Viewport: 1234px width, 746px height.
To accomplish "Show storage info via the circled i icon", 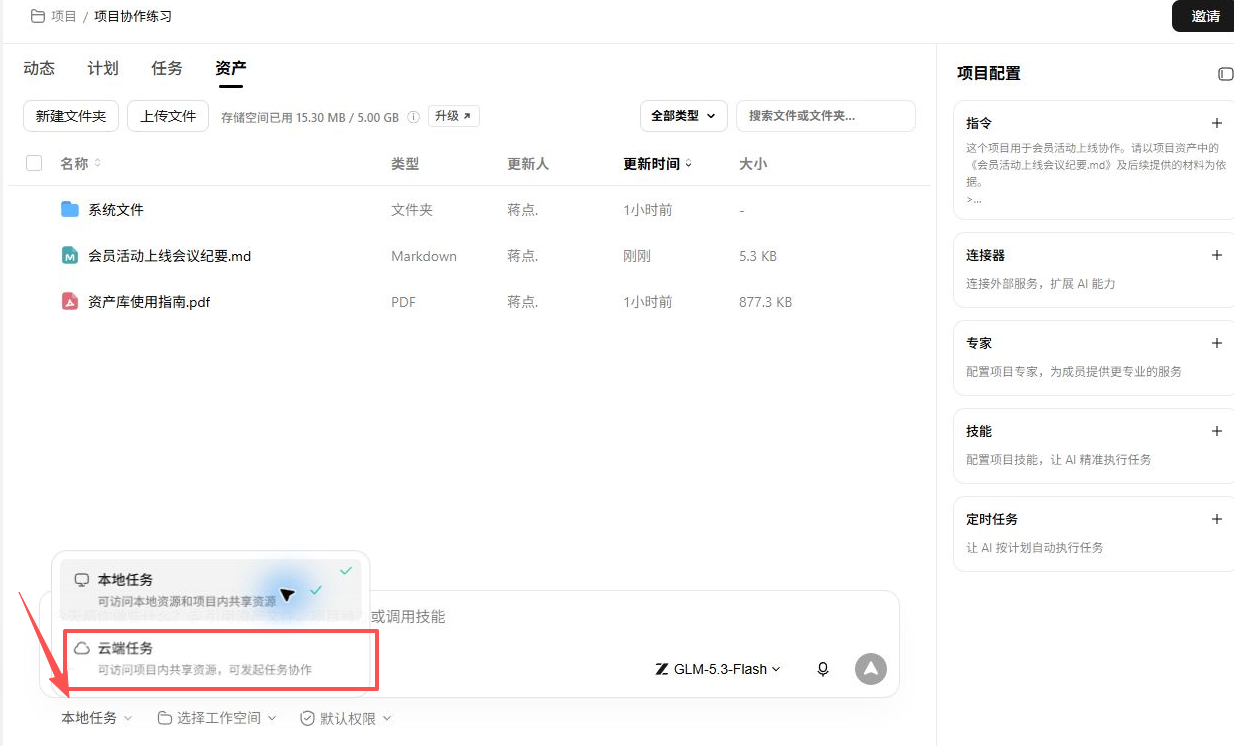I will coord(413,117).
